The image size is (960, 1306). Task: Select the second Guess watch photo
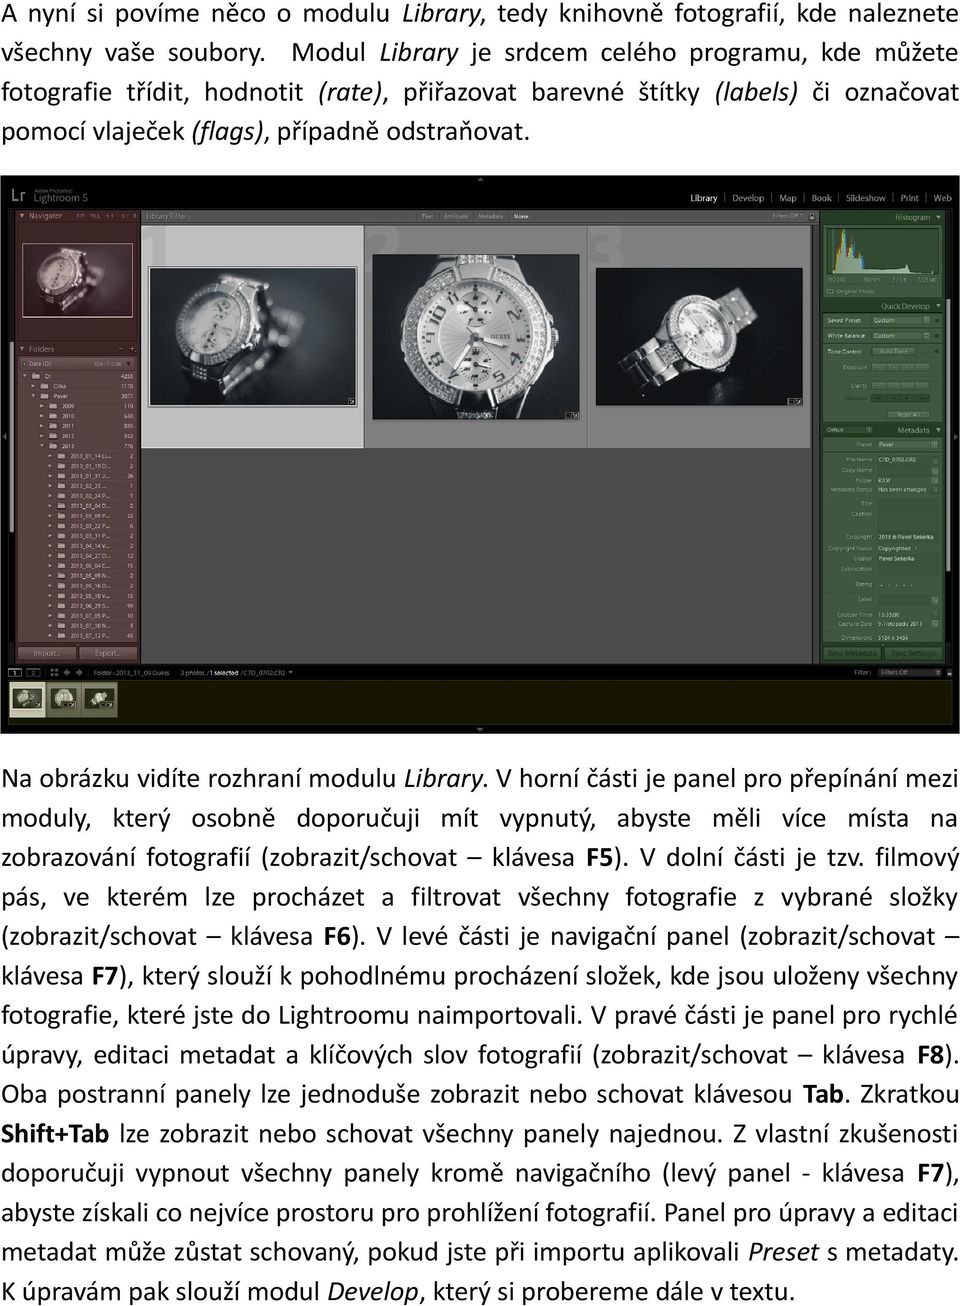pos(477,335)
